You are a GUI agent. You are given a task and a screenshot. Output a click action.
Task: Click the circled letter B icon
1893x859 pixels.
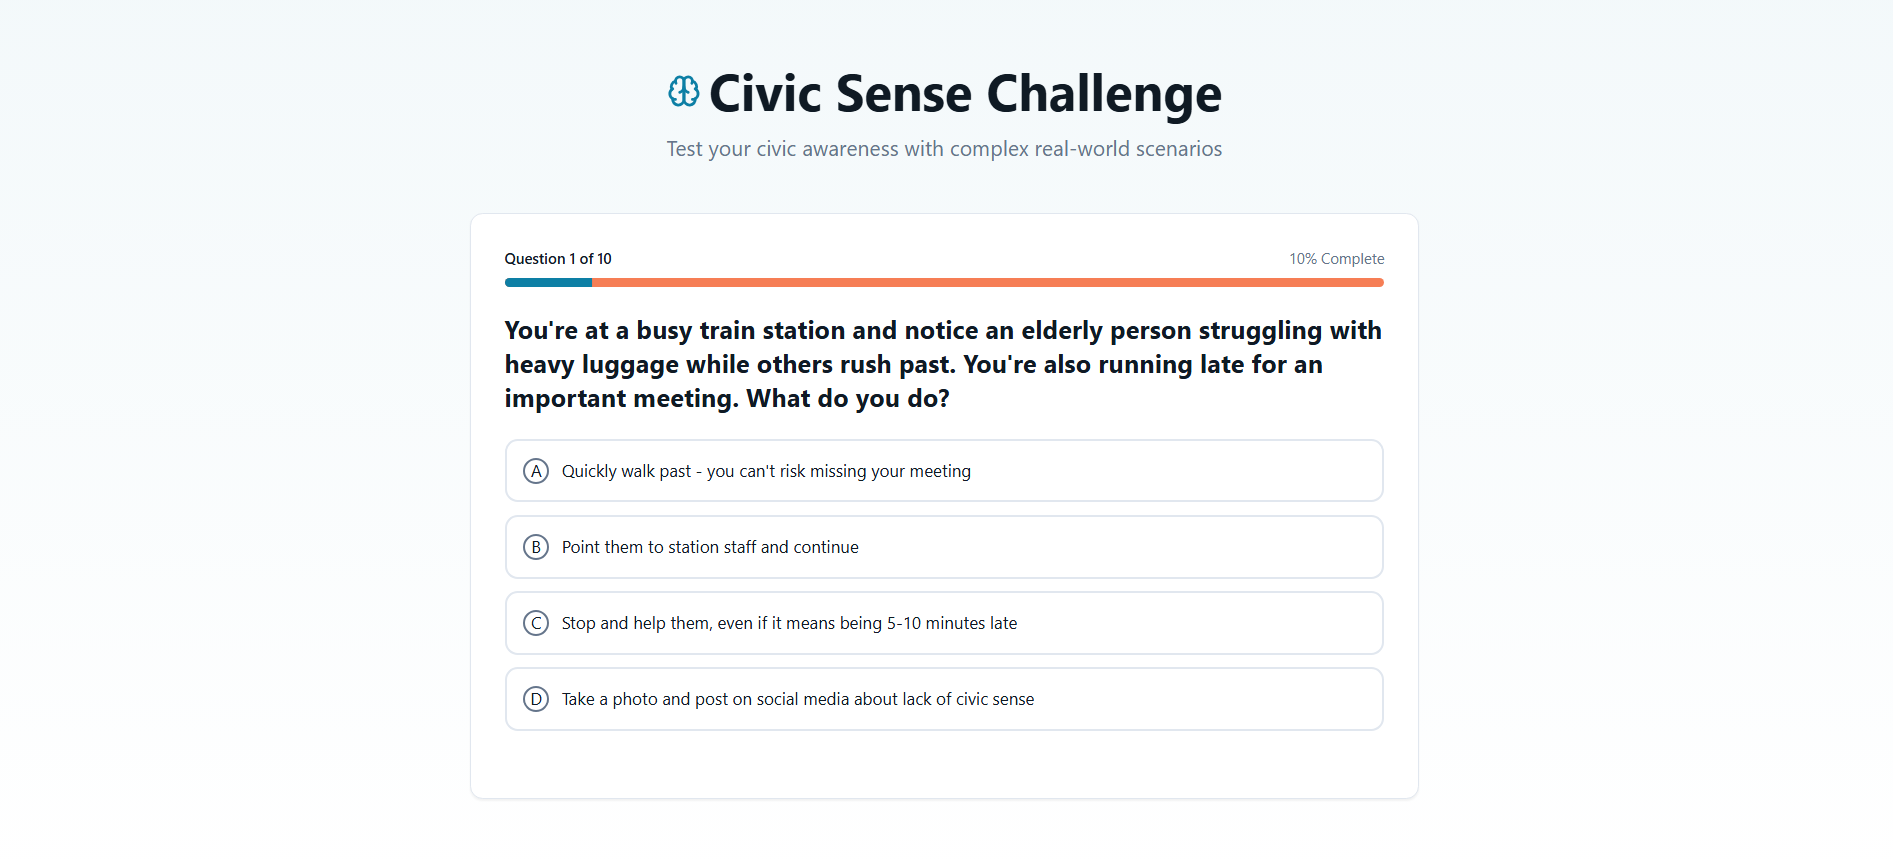(x=536, y=547)
